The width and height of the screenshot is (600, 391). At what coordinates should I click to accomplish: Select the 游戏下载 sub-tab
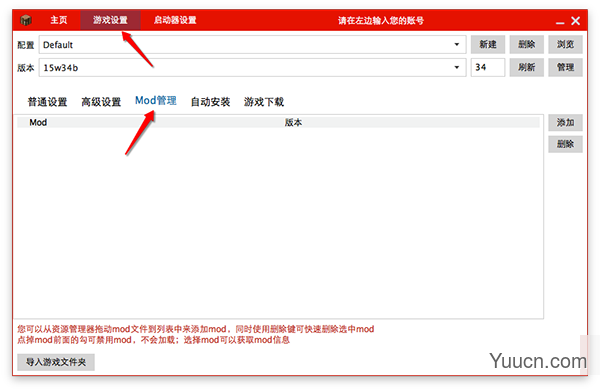click(x=264, y=102)
